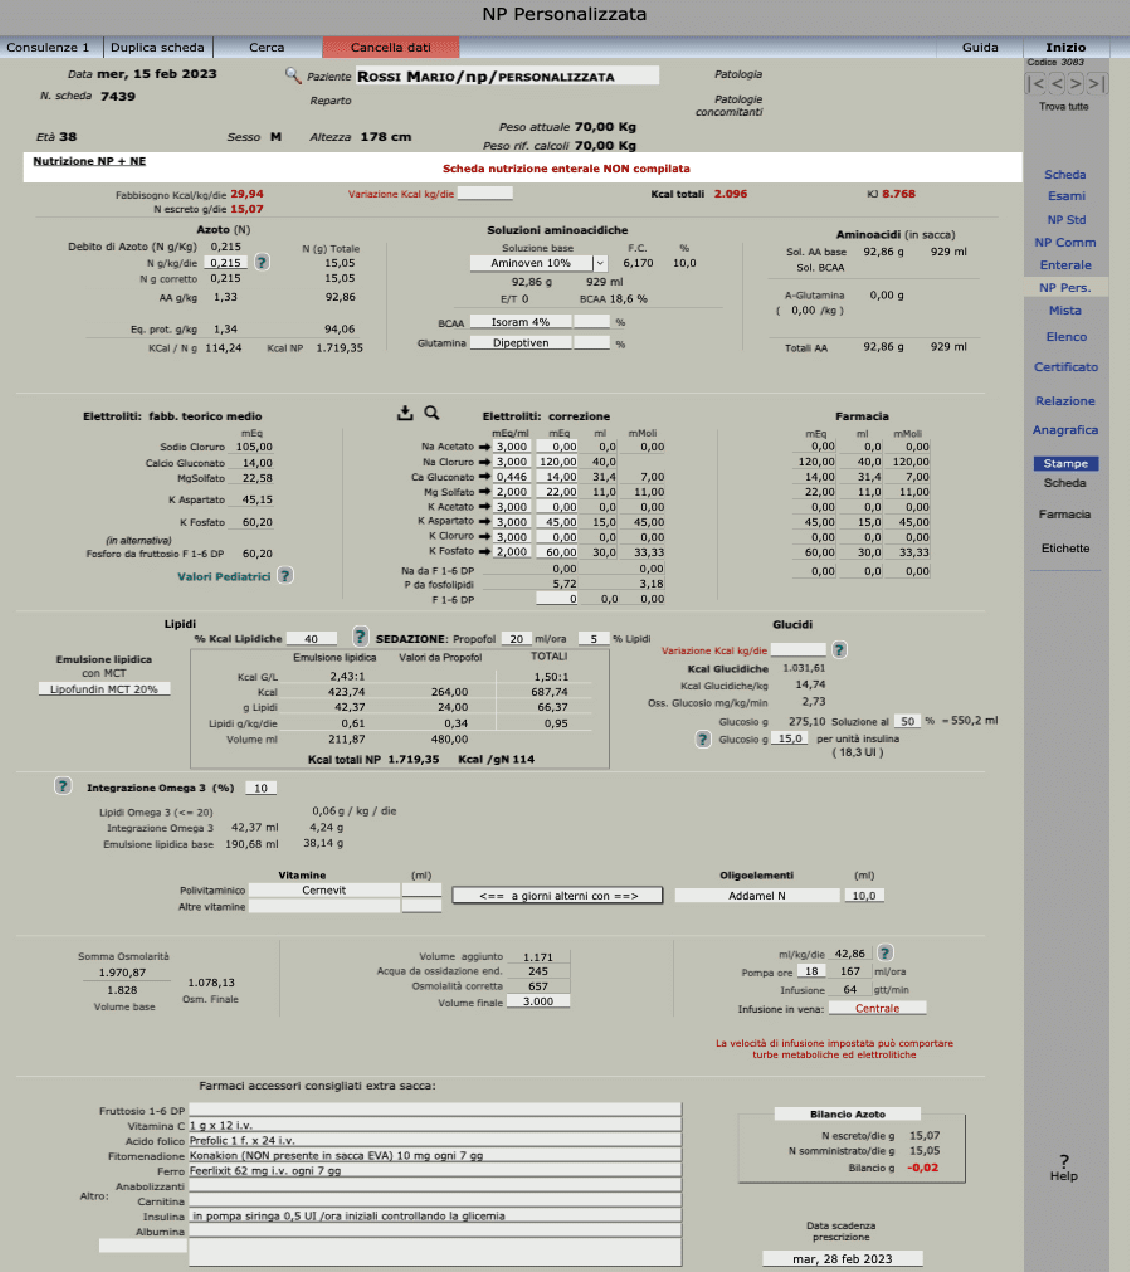Click the arrow next to Na Acetato
The height and width of the screenshot is (1272, 1130).
[x=485, y=447]
